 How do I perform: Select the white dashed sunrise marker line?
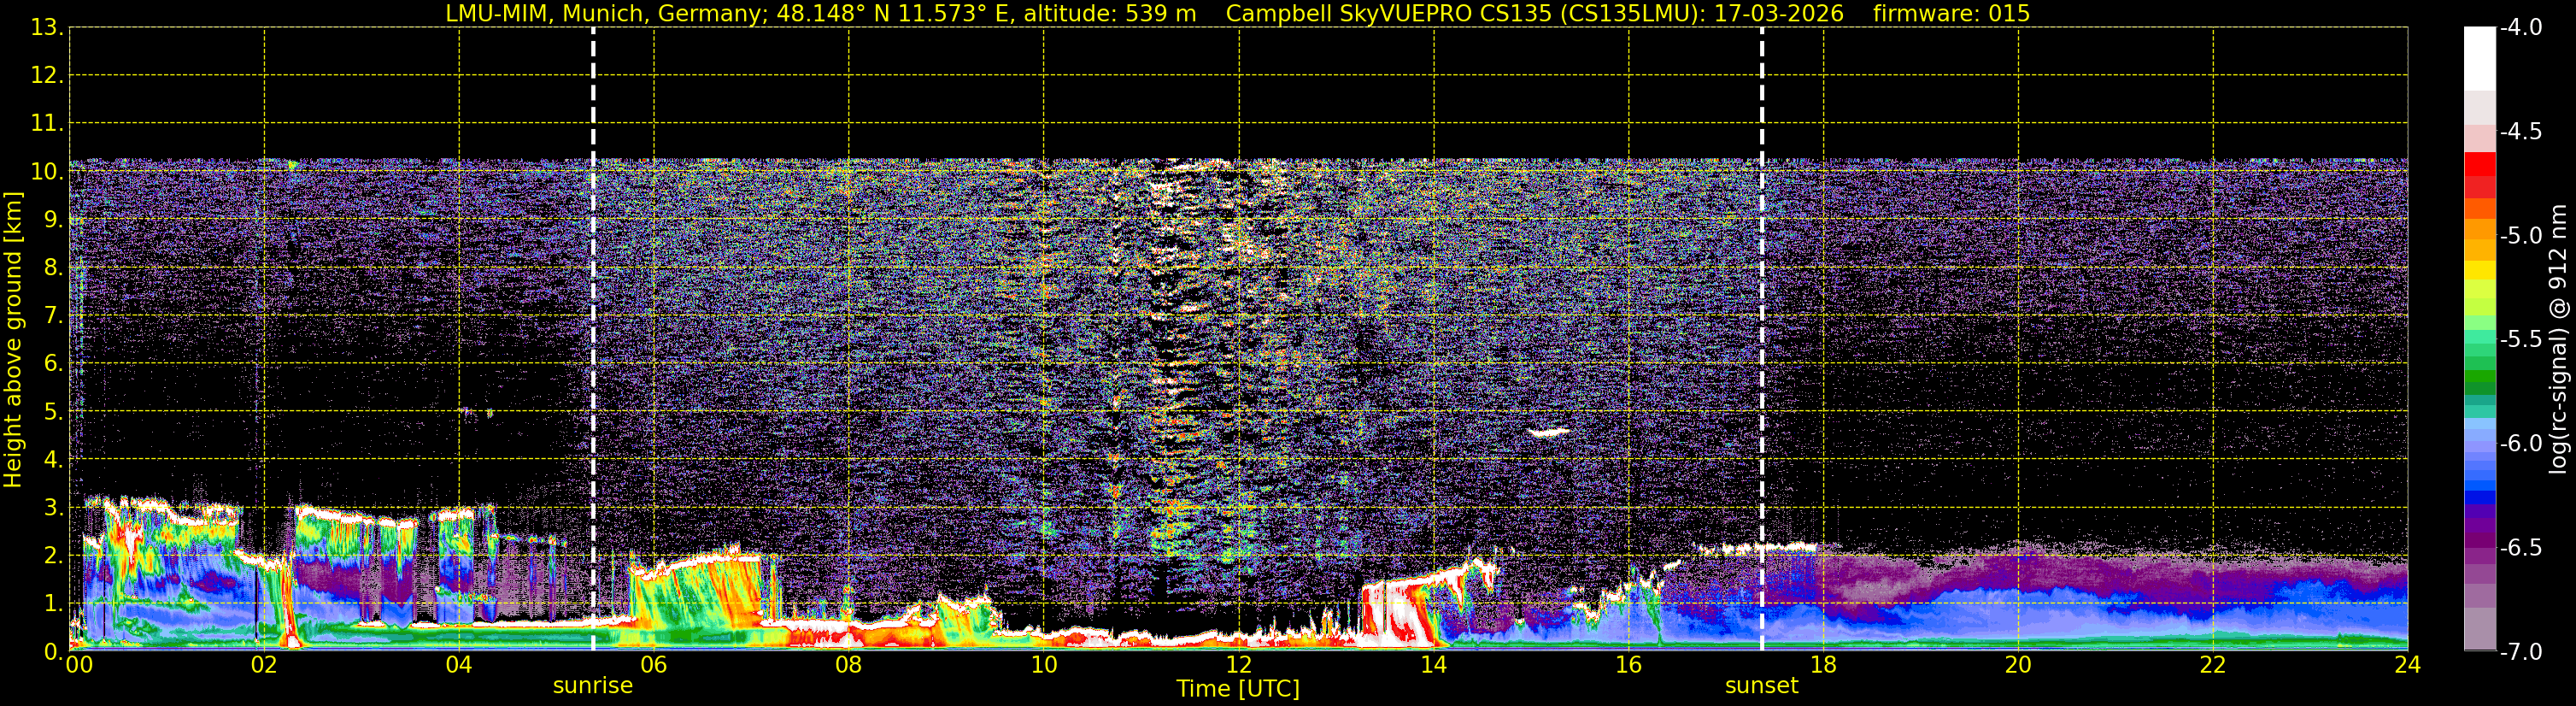click(x=593, y=340)
